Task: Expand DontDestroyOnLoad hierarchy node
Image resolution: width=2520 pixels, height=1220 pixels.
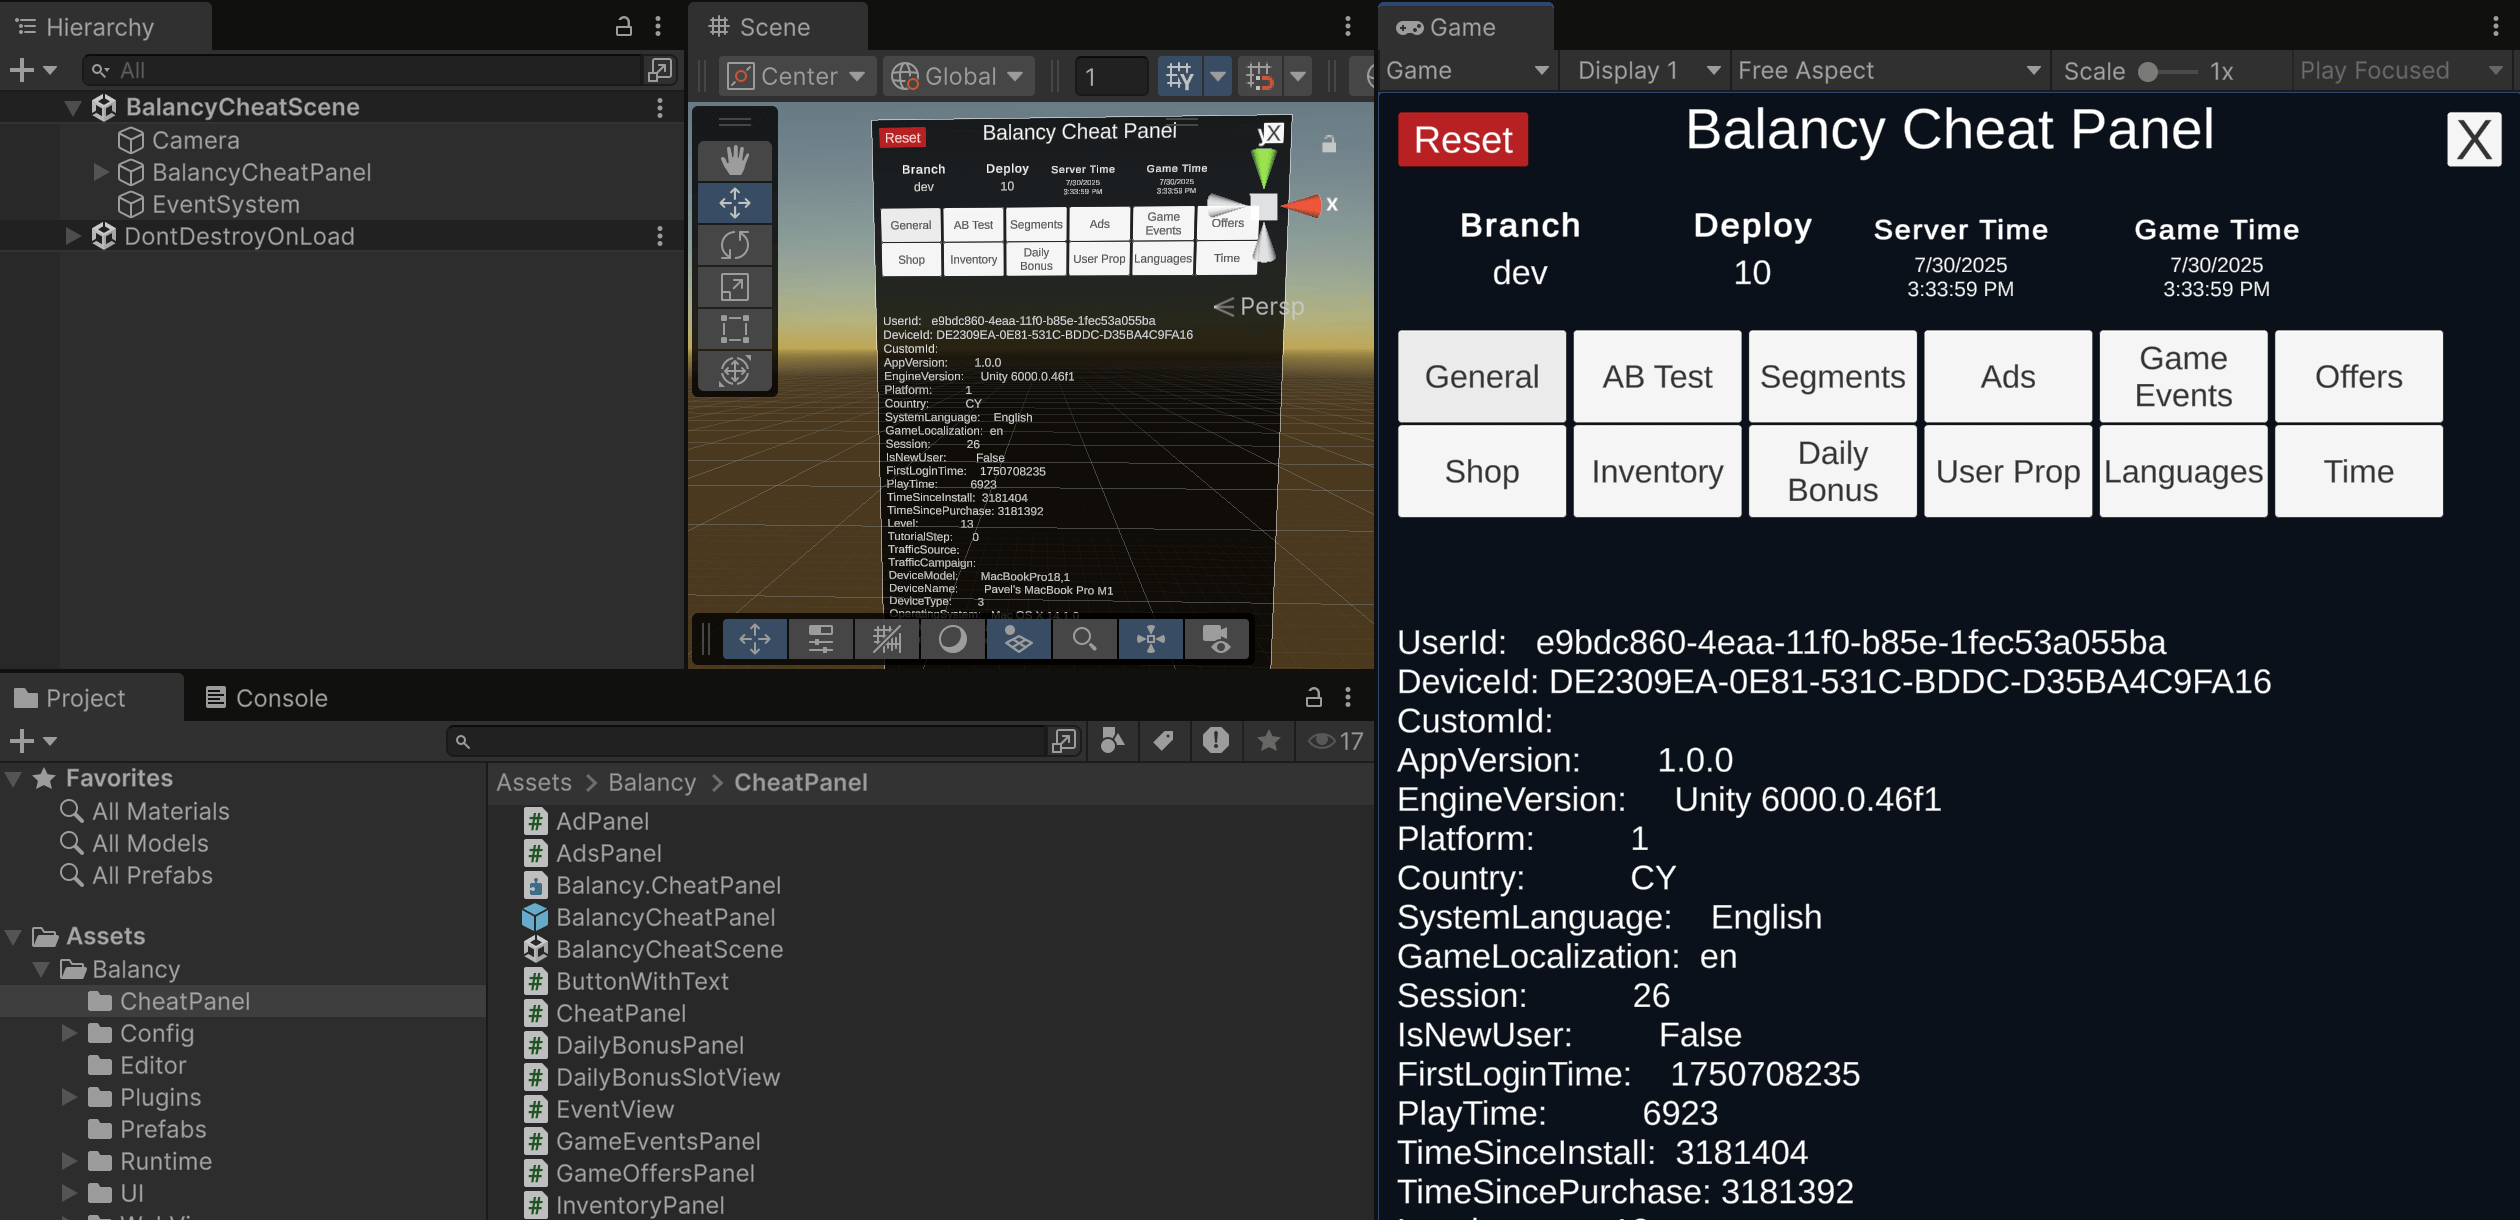Action: coord(73,236)
